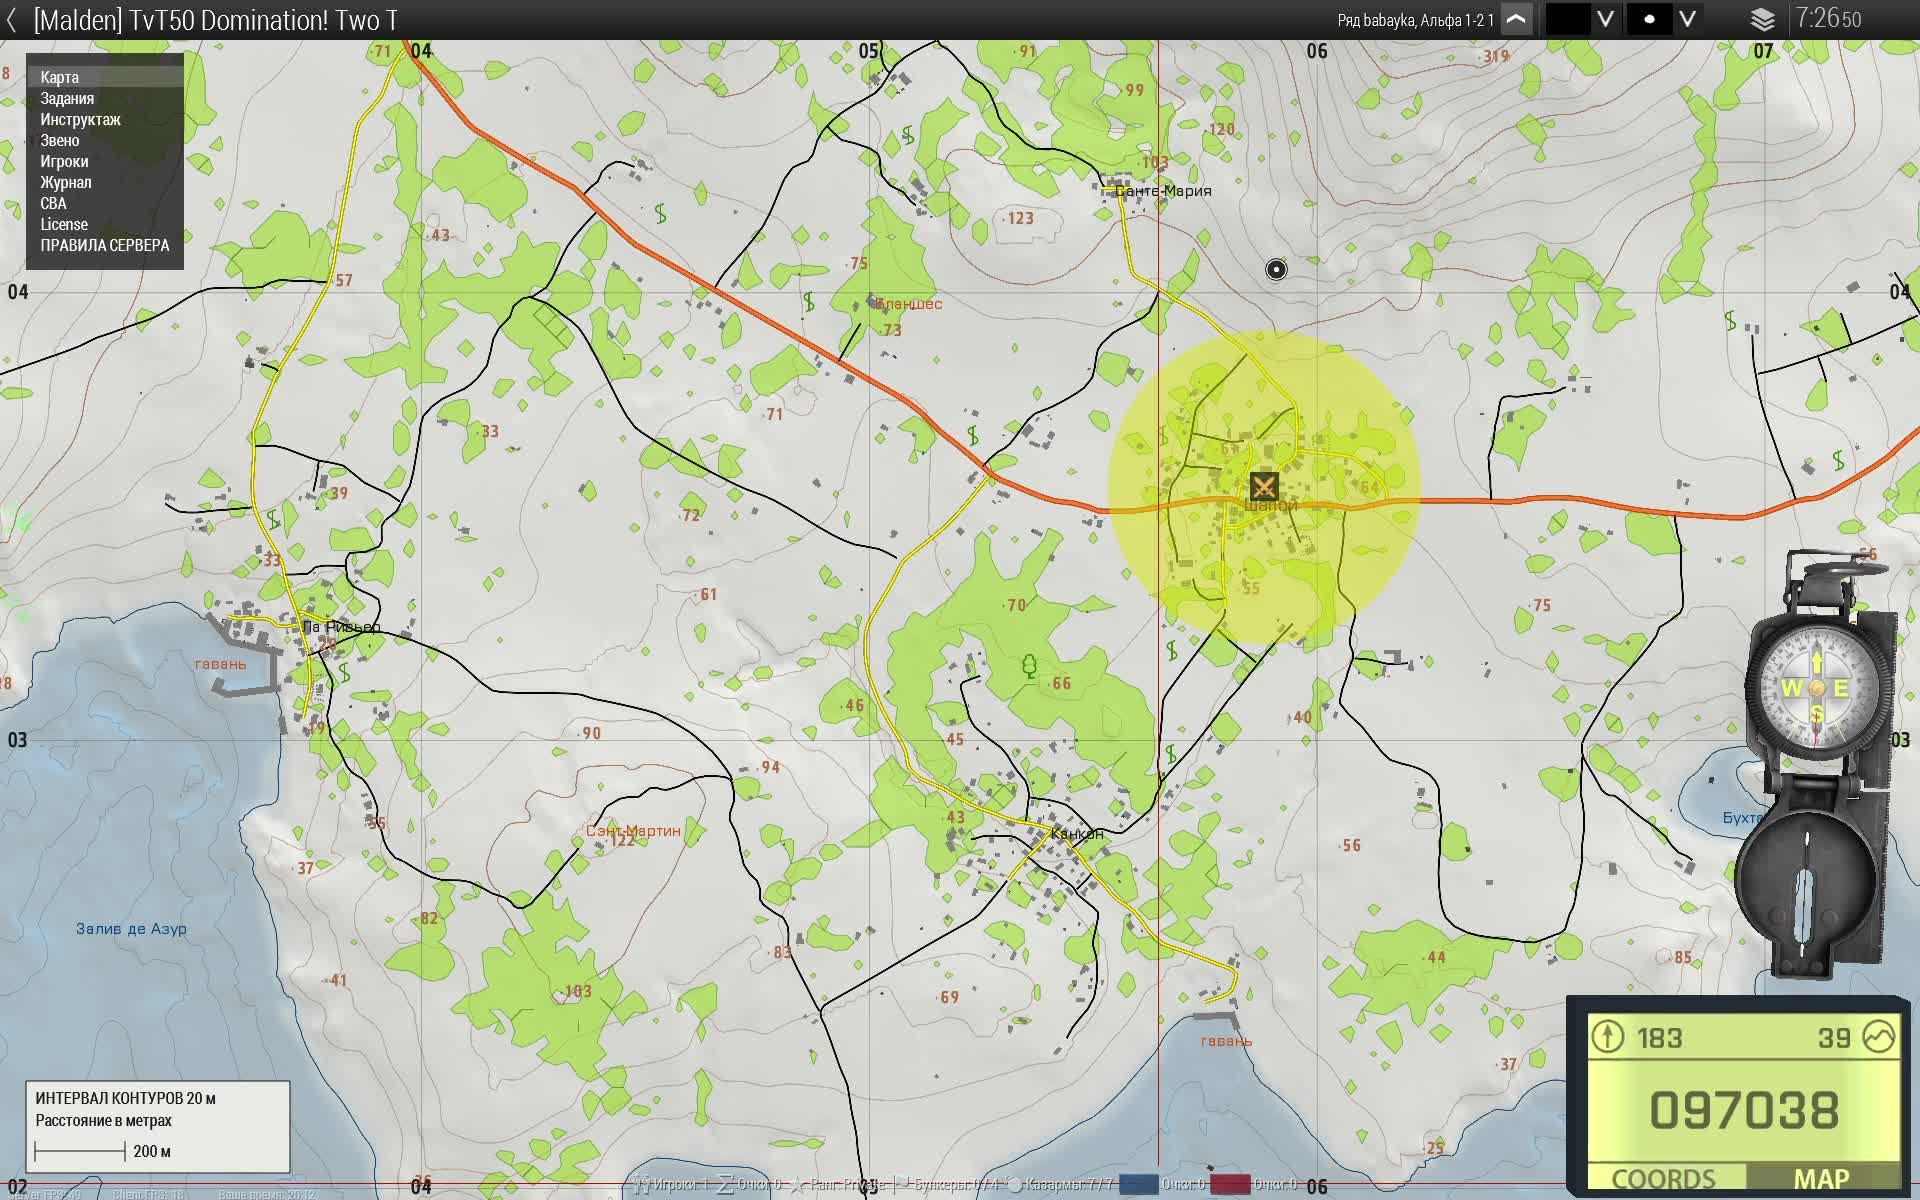Viewport: 1920px width, 1200px height.
Task: Click the GPS grid reference 097038
Action: 1744,1110
